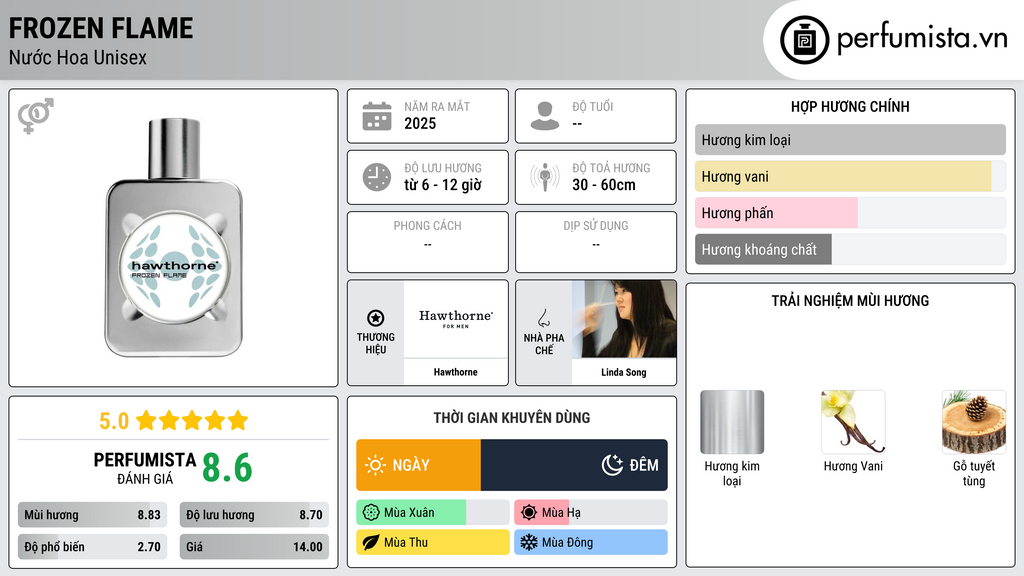Click the flower icon for Mùa Xuân
Screen dimensions: 1024x576
pyautogui.click(x=371, y=513)
